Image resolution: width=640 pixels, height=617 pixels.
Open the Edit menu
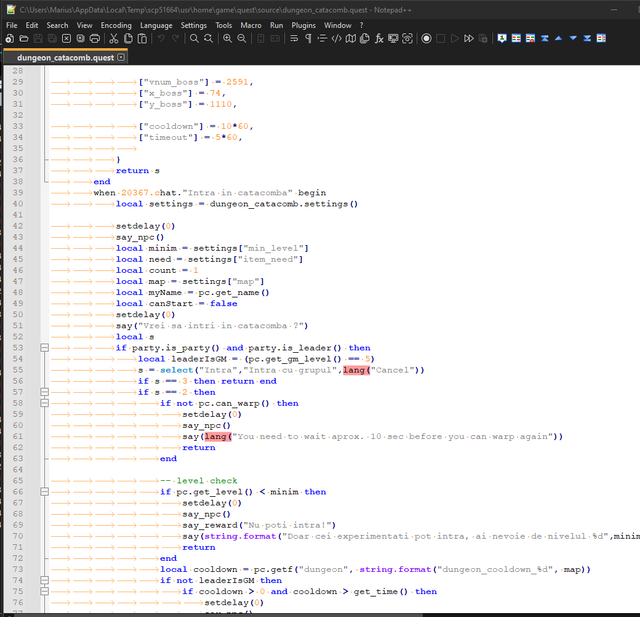32,25
